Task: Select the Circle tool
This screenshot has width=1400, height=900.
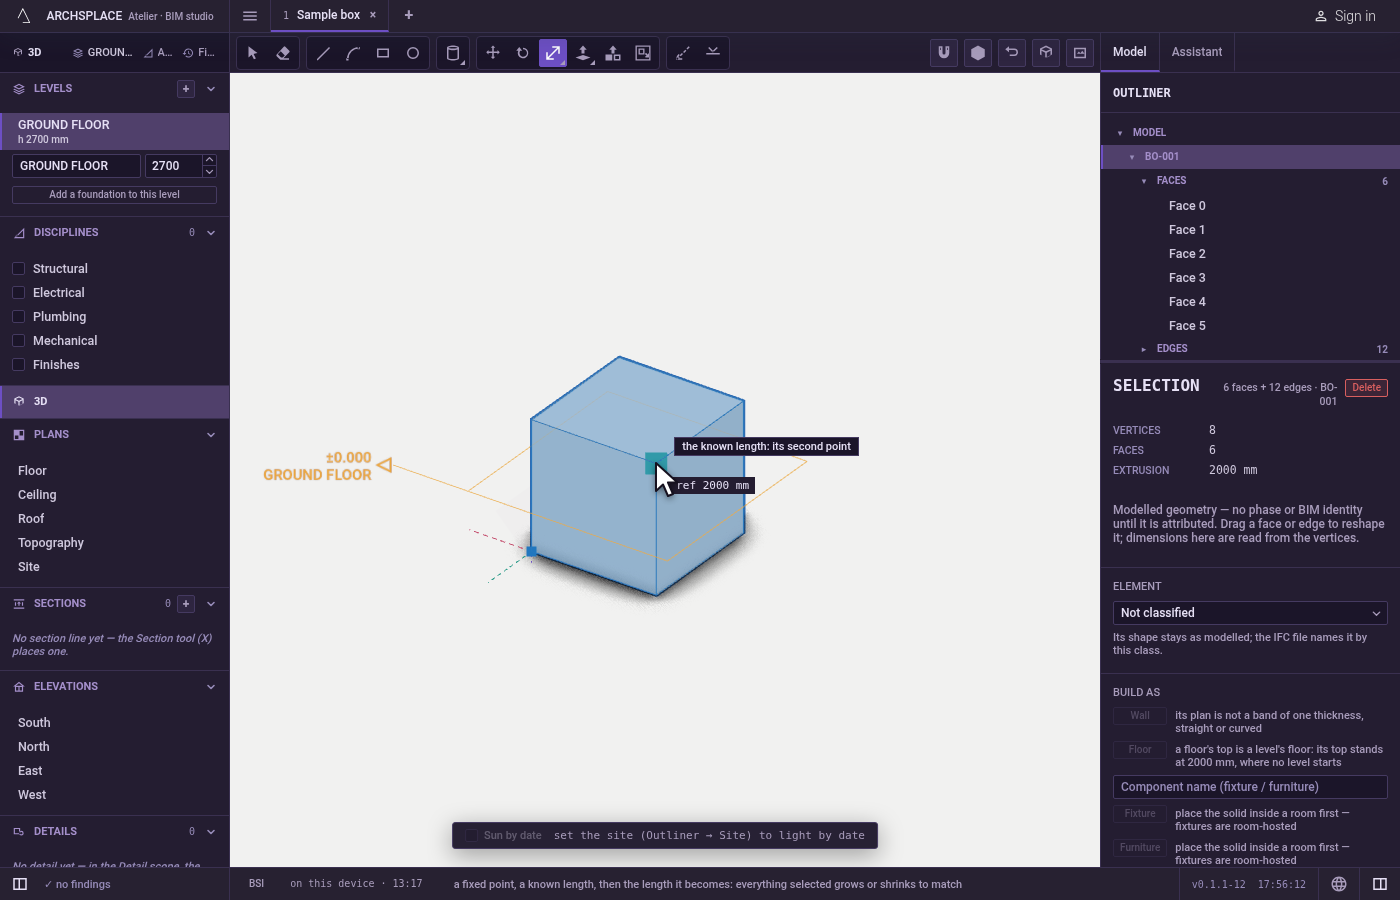Action: 413,53
